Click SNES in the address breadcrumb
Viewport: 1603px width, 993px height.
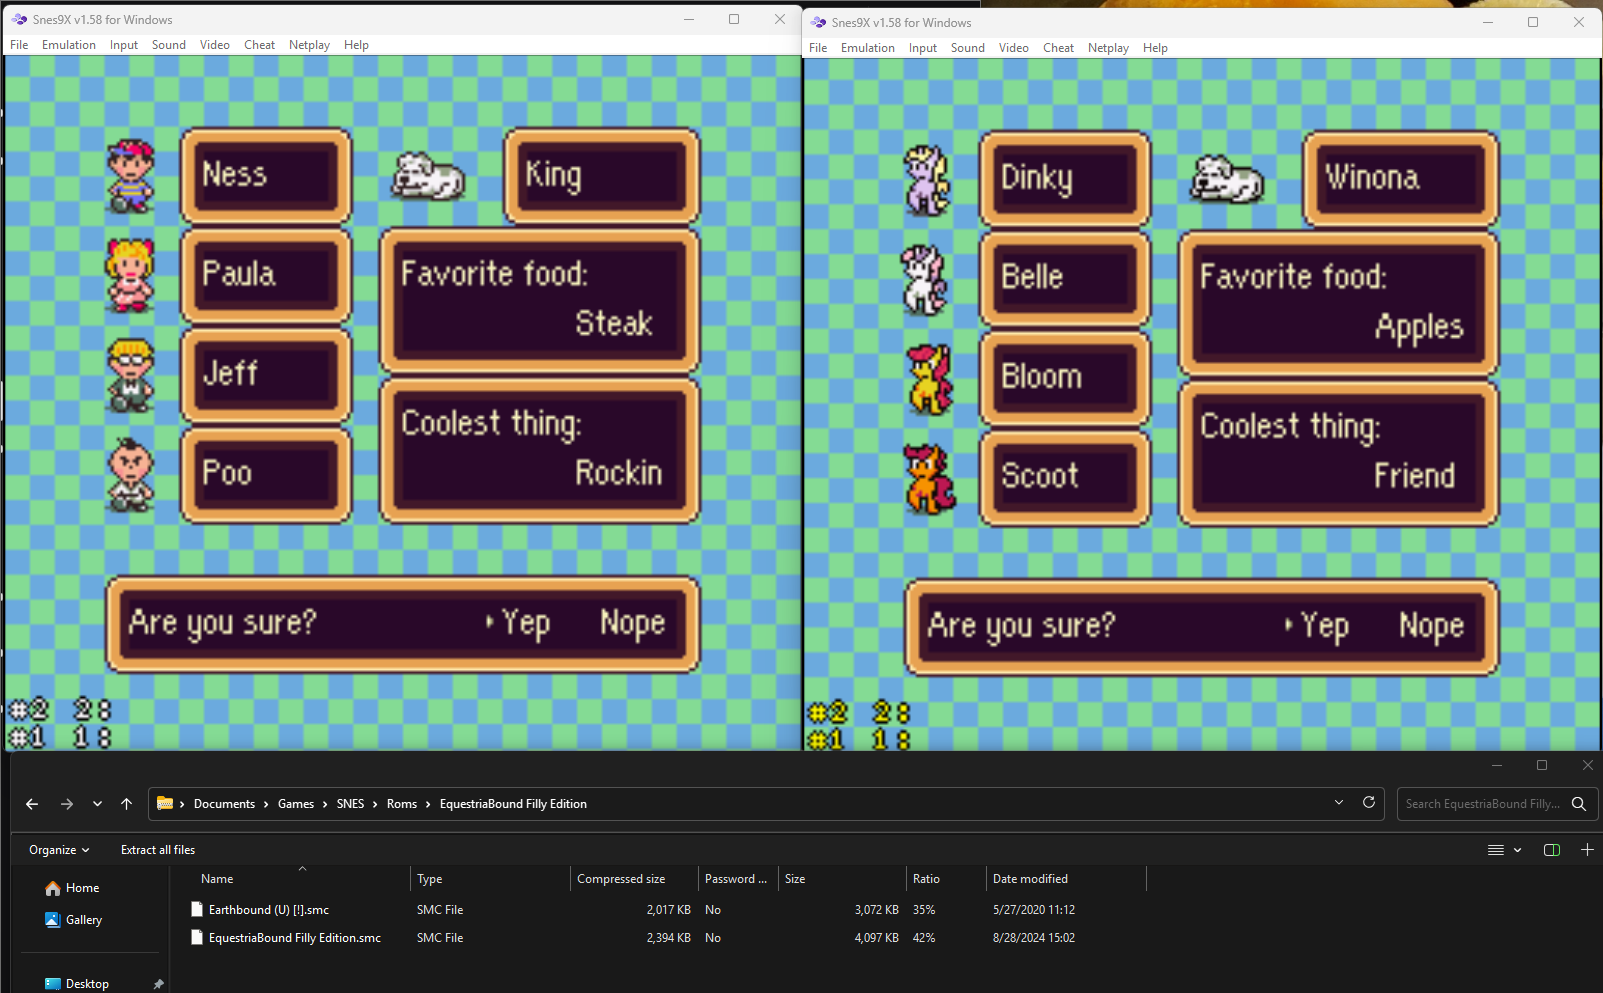(x=350, y=804)
